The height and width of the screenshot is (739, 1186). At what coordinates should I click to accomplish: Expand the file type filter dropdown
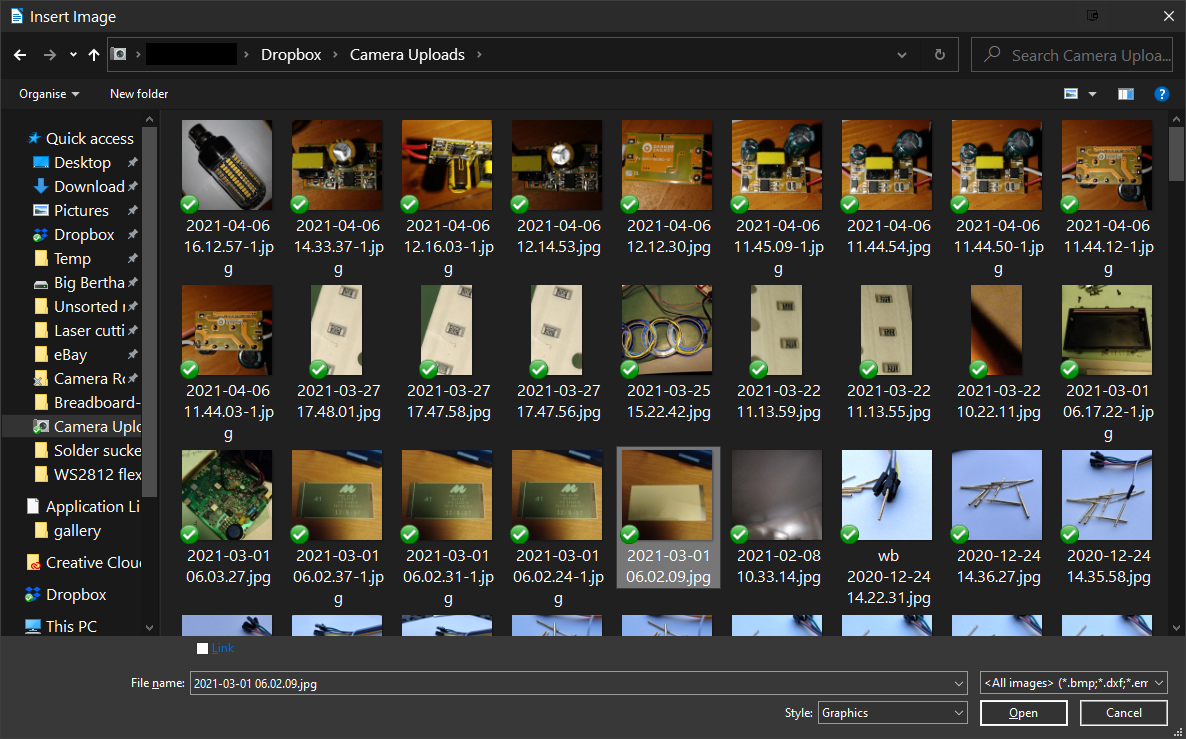pyautogui.click(x=1073, y=682)
